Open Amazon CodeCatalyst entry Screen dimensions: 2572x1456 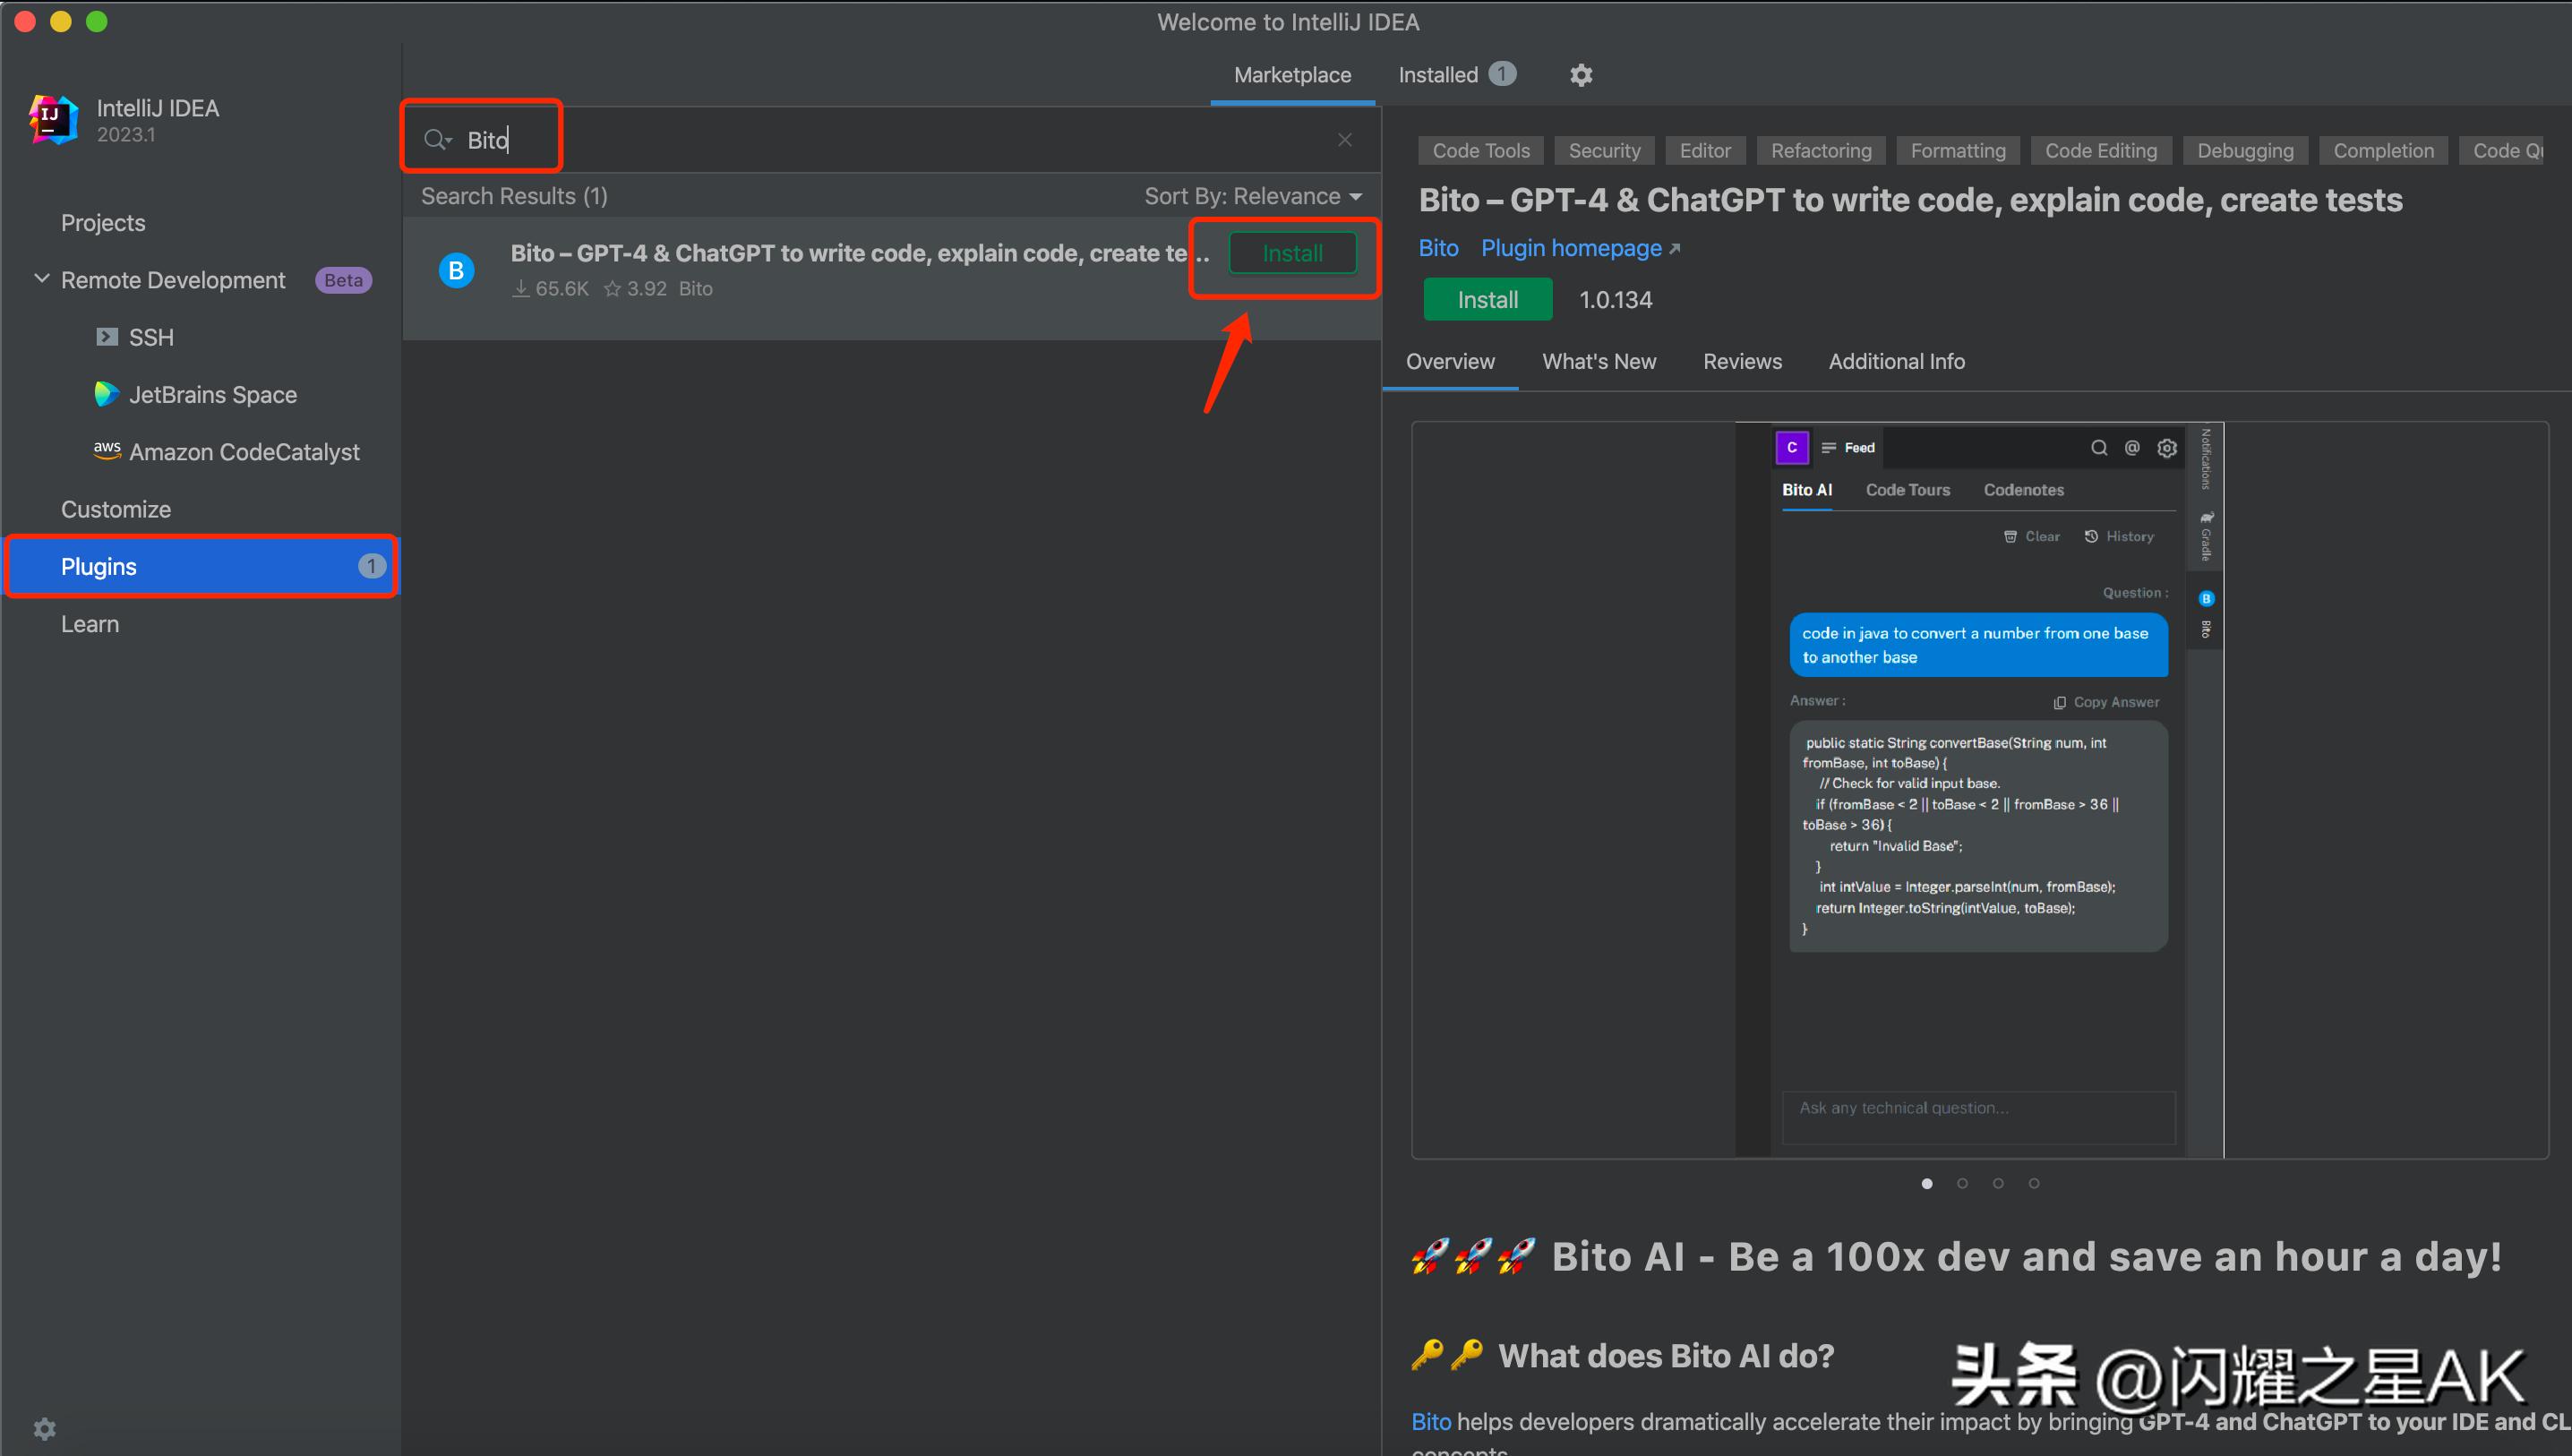[x=243, y=452]
